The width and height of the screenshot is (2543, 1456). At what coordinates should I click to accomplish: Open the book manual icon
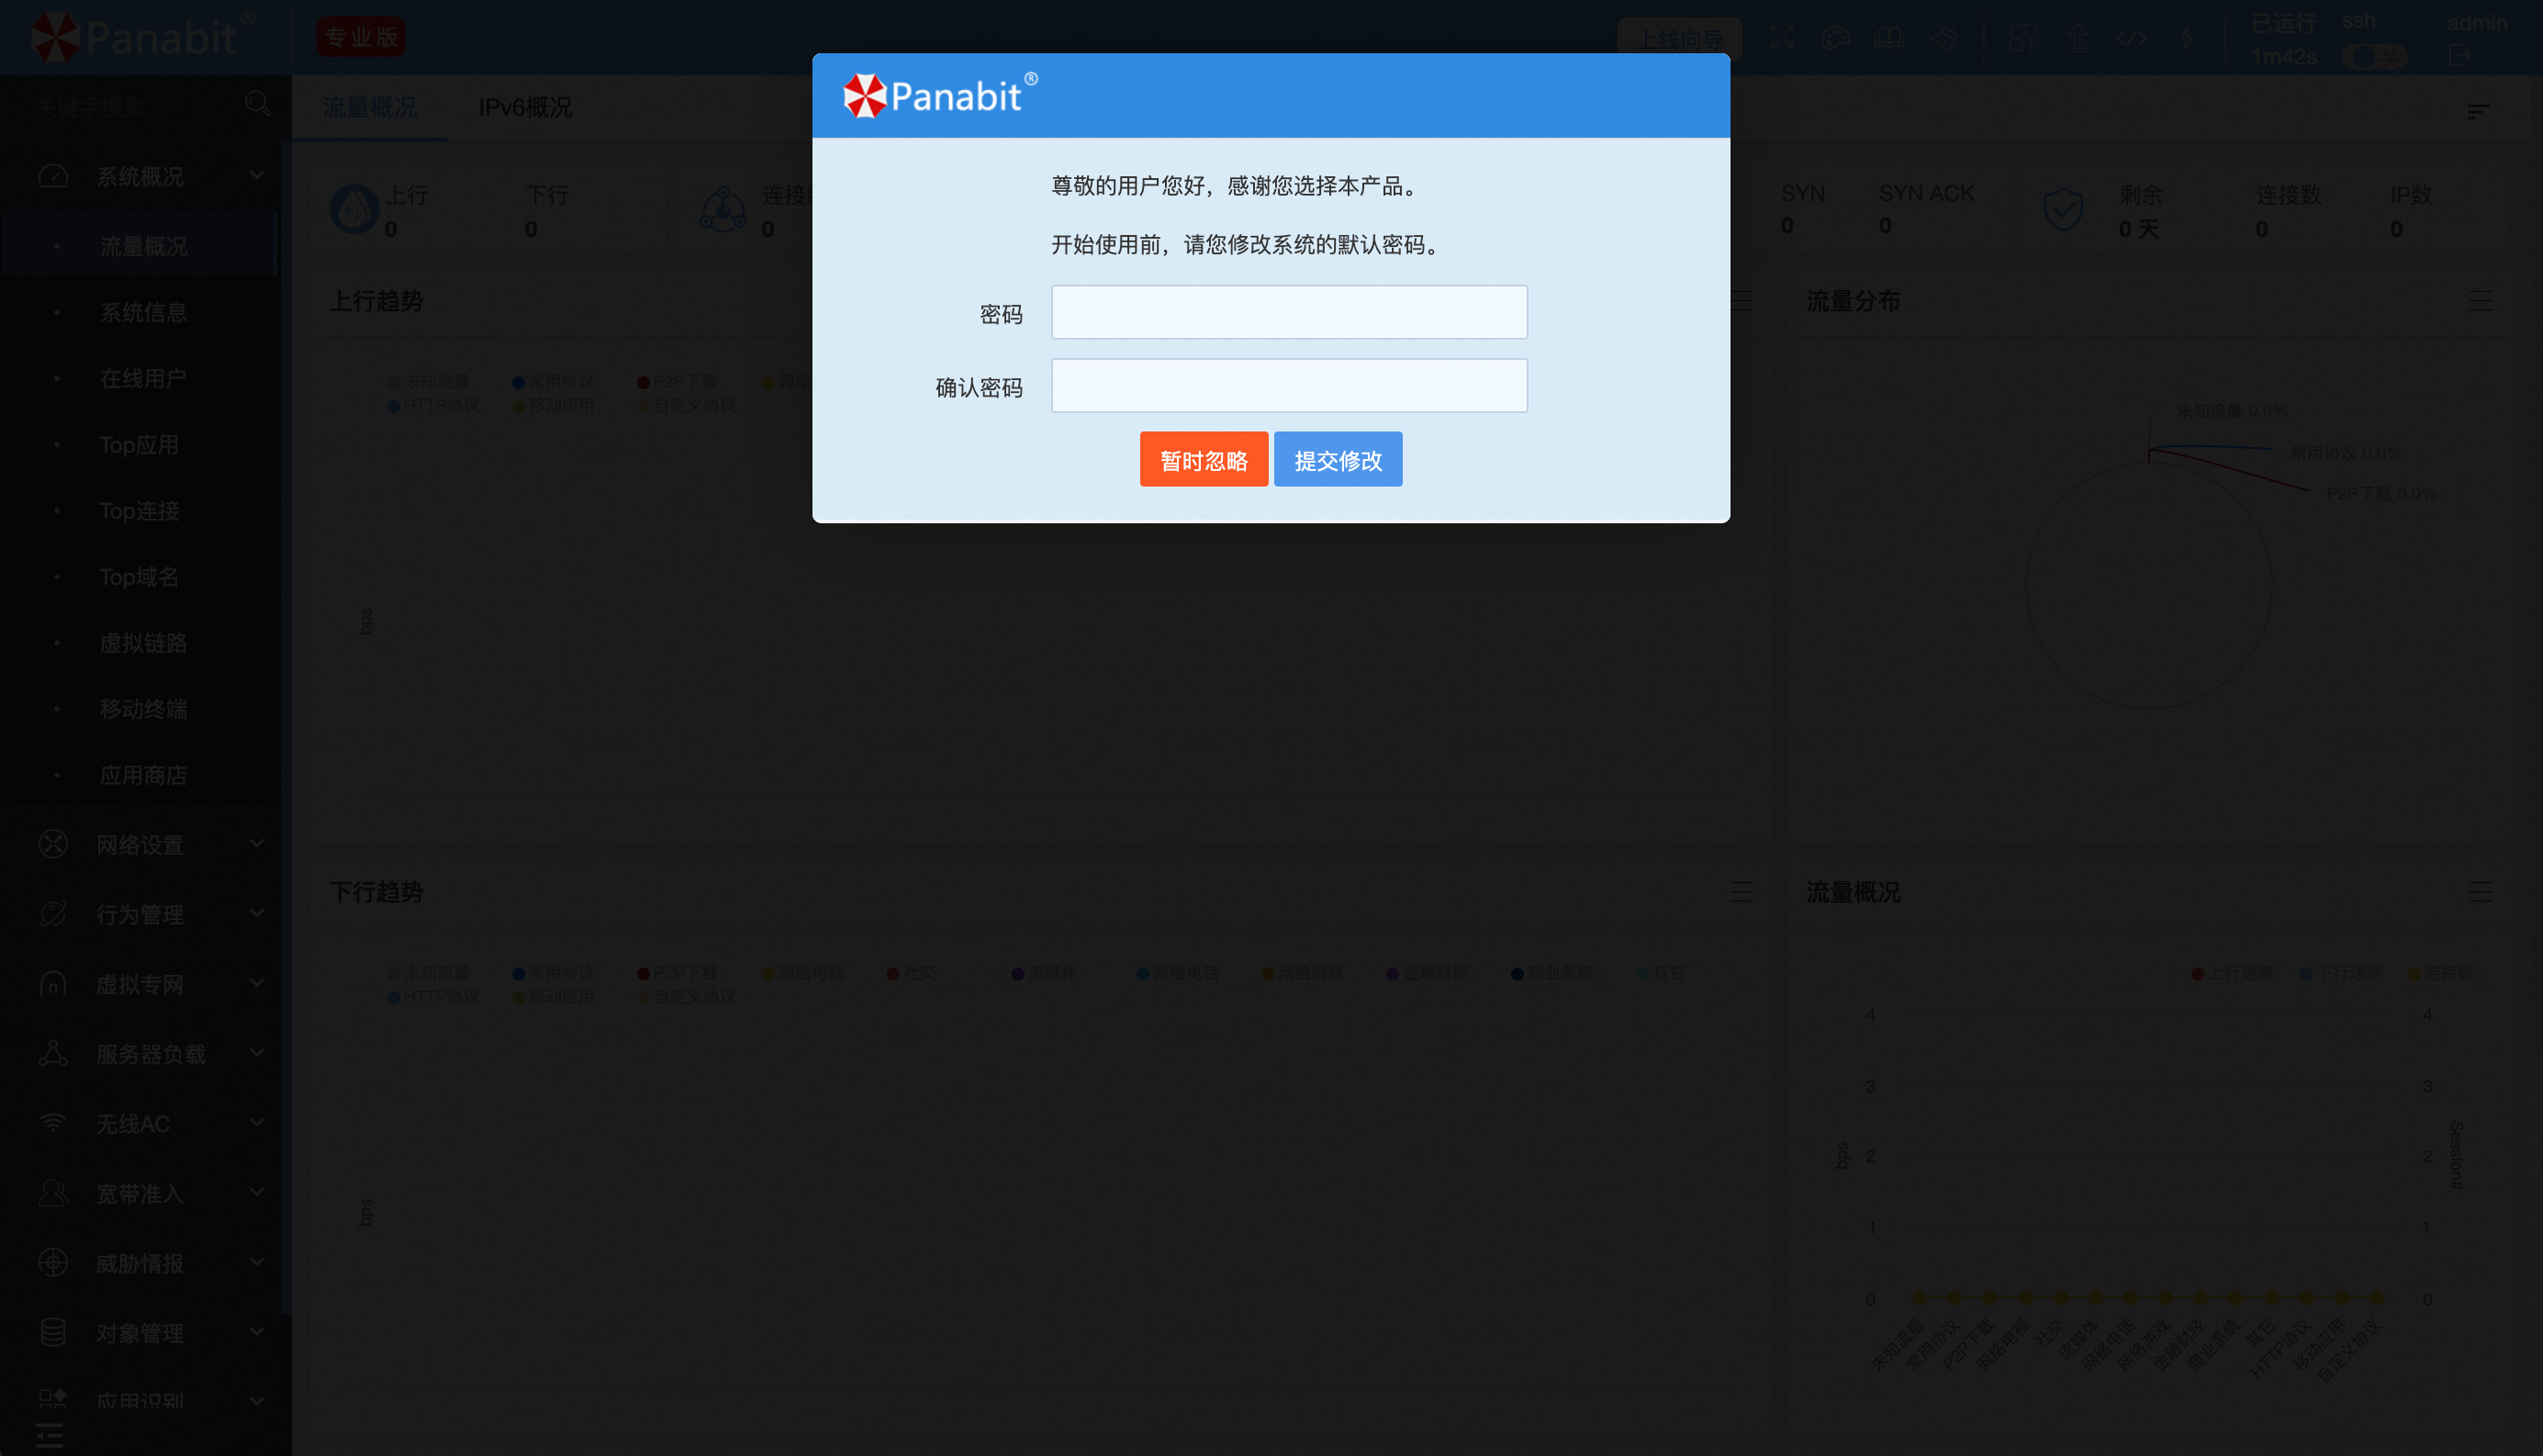point(1889,38)
